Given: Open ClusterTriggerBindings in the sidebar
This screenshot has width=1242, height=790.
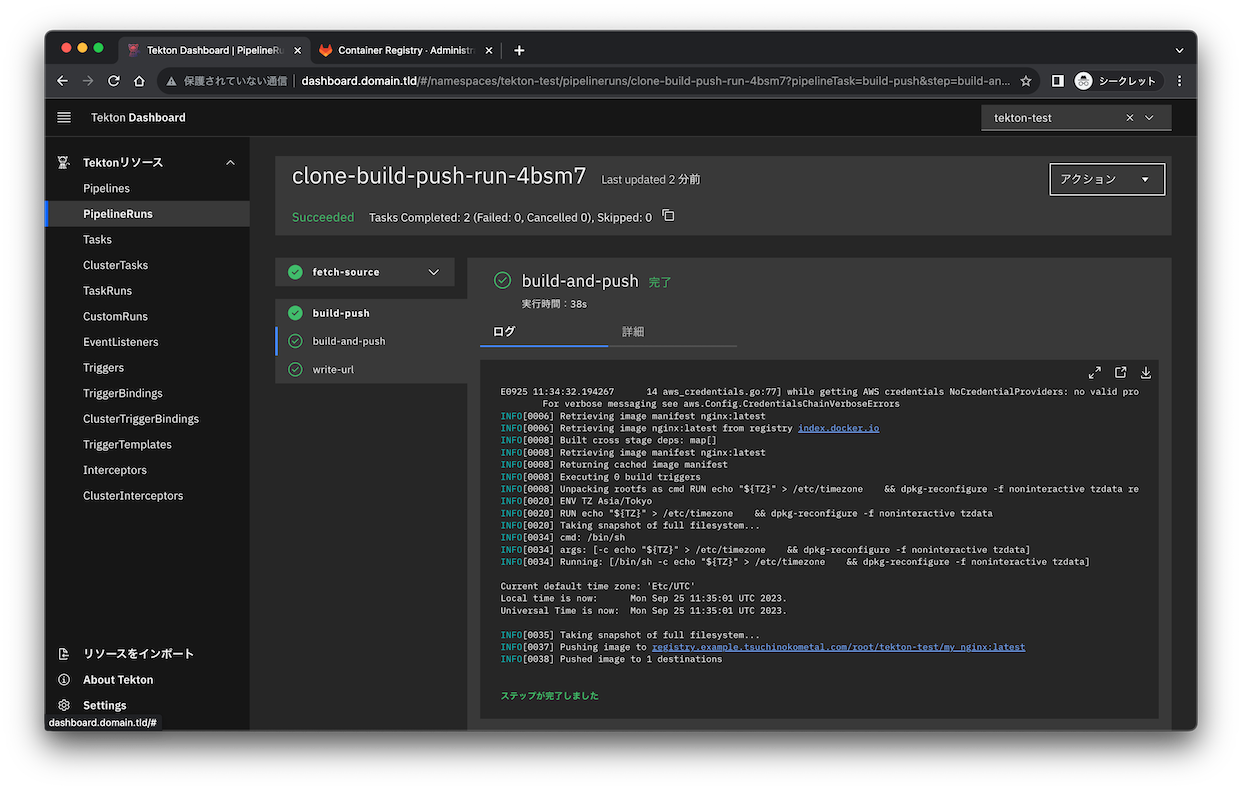Looking at the screenshot, I should coord(147,419).
